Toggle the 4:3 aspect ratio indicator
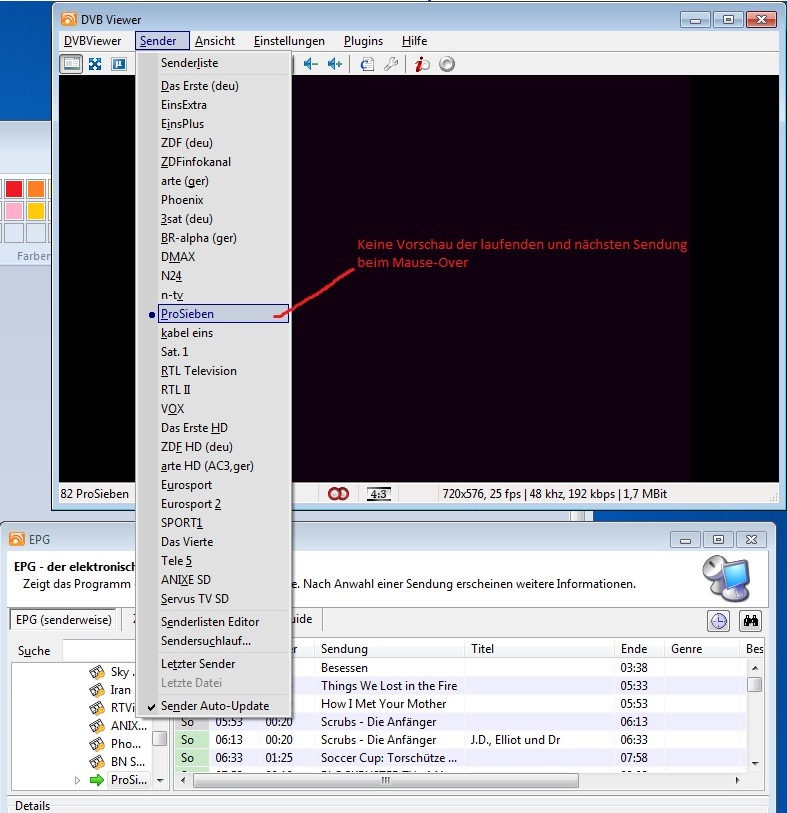The width and height of the screenshot is (787, 813). click(379, 494)
